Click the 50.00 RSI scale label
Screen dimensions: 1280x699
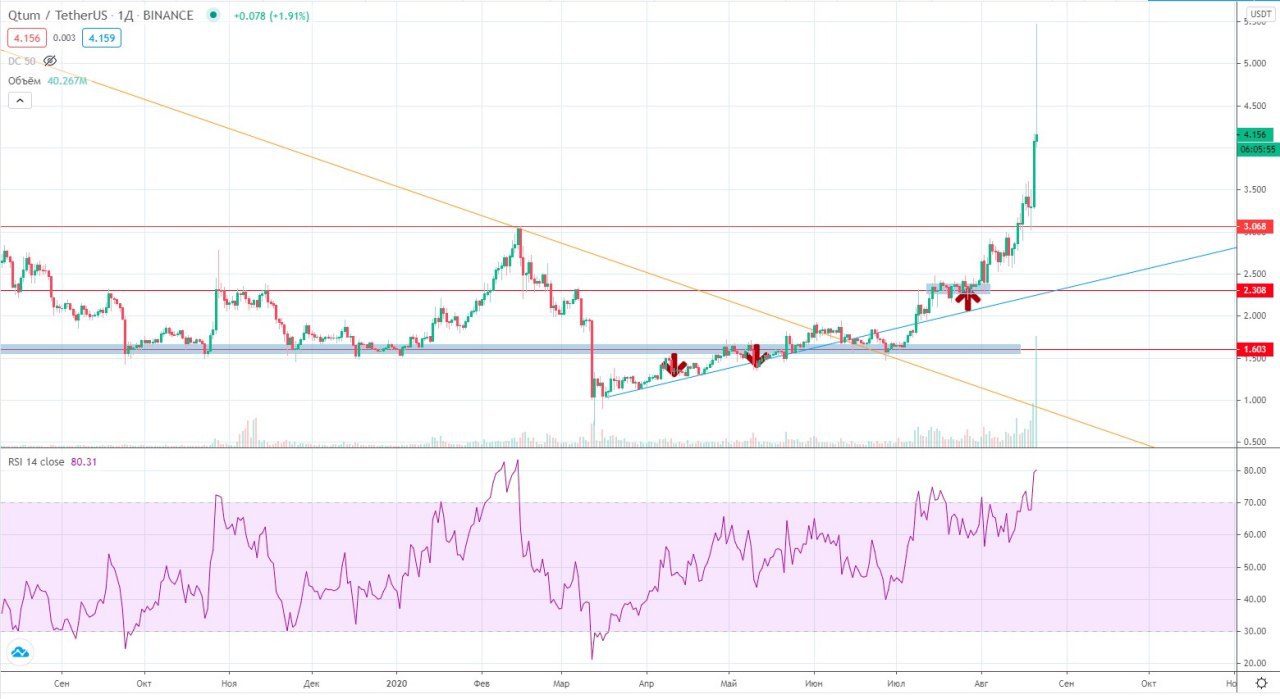point(1255,566)
